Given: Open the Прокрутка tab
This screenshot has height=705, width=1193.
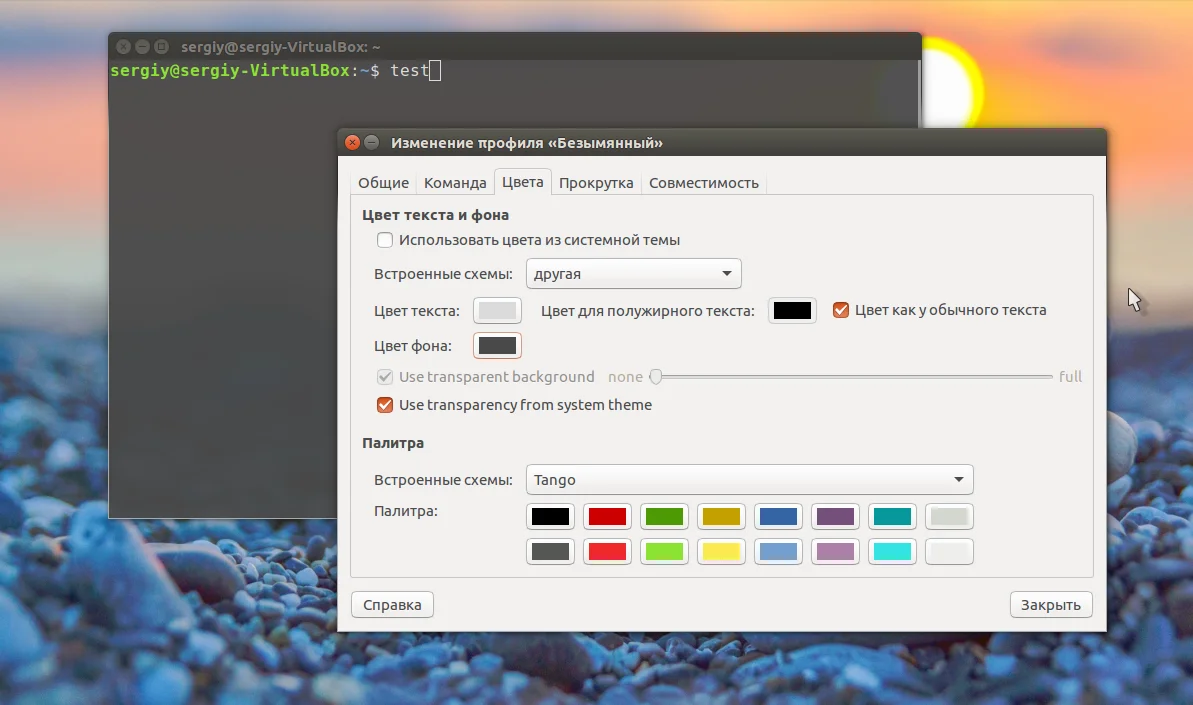Looking at the screenshot, I should 596,183.
